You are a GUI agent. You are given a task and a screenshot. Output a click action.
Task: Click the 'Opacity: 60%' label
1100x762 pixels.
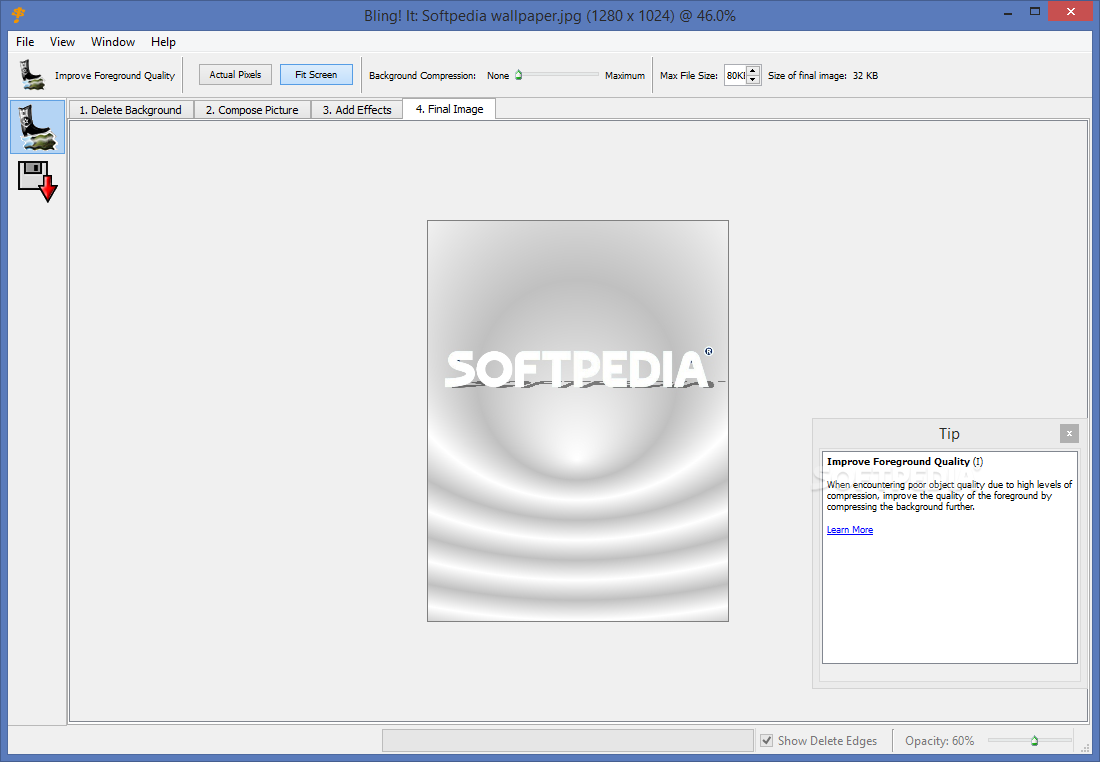[939, 741]
